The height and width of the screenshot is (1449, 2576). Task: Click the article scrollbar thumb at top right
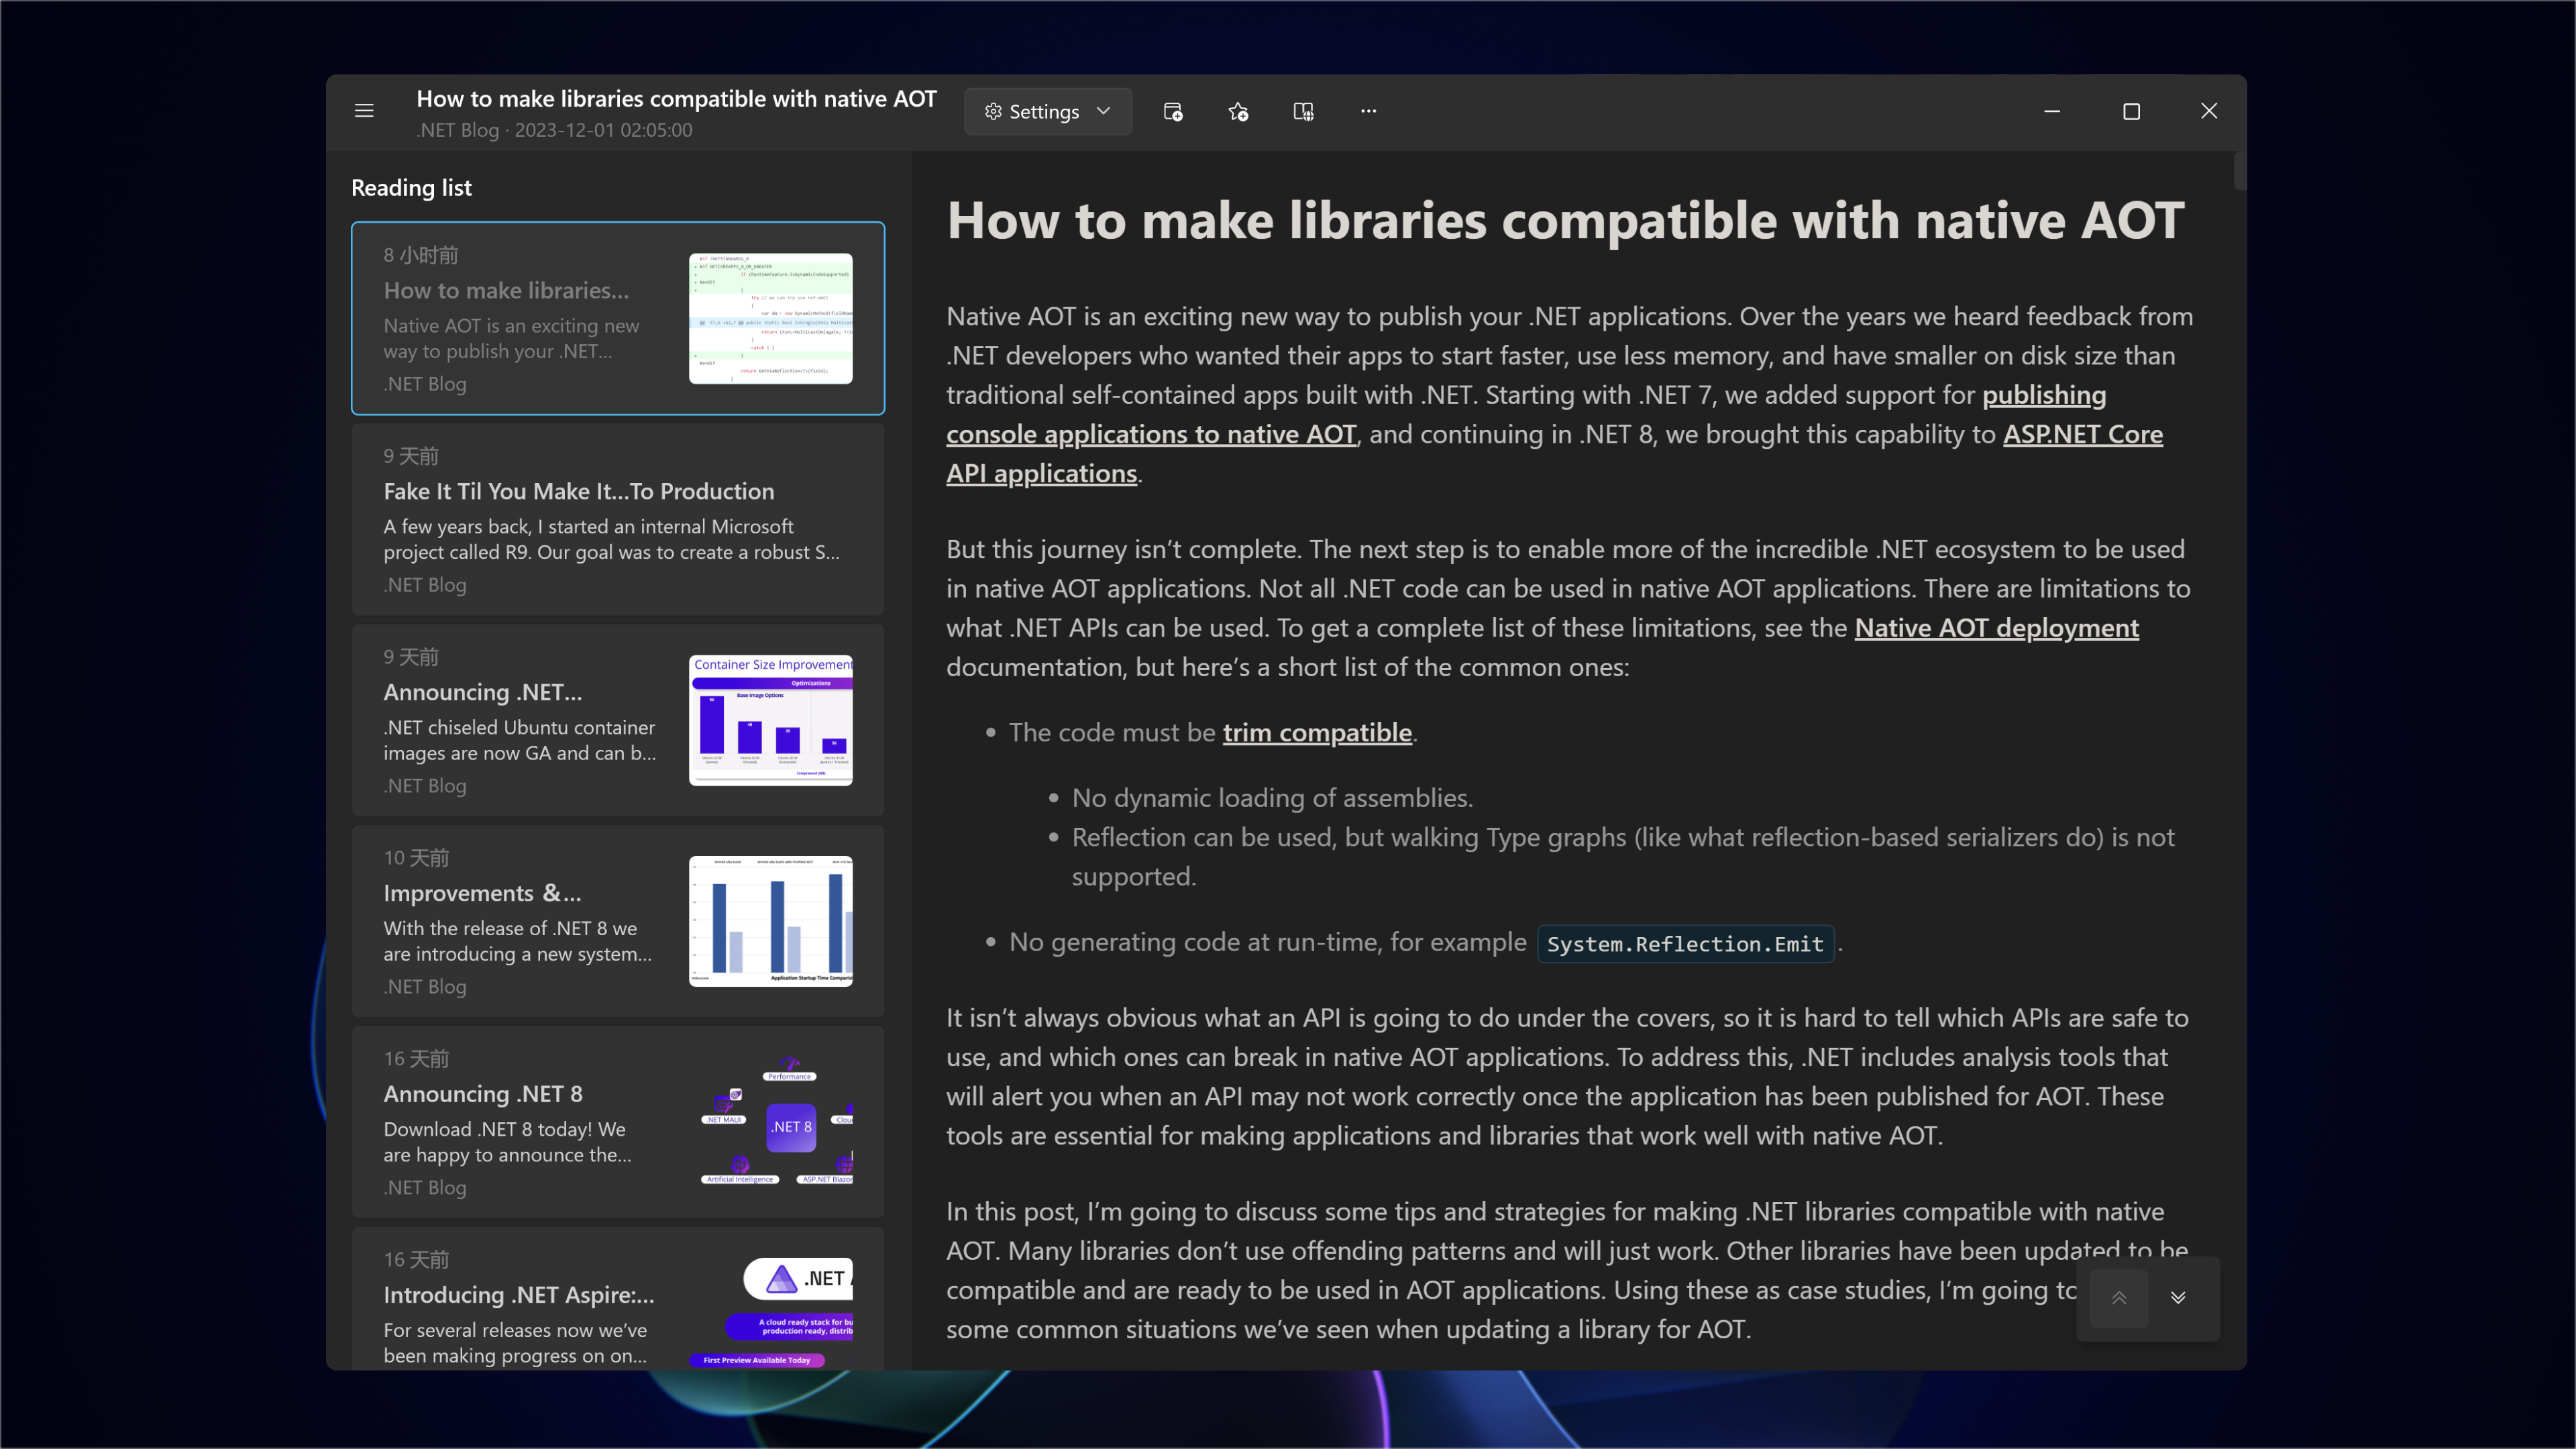click(2239, 172)
